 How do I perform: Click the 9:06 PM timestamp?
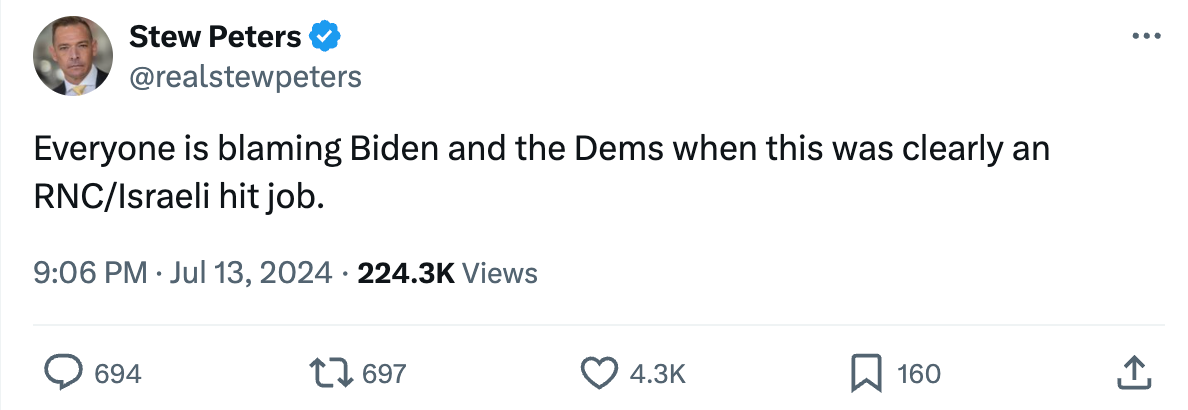(x=90, y=272)
